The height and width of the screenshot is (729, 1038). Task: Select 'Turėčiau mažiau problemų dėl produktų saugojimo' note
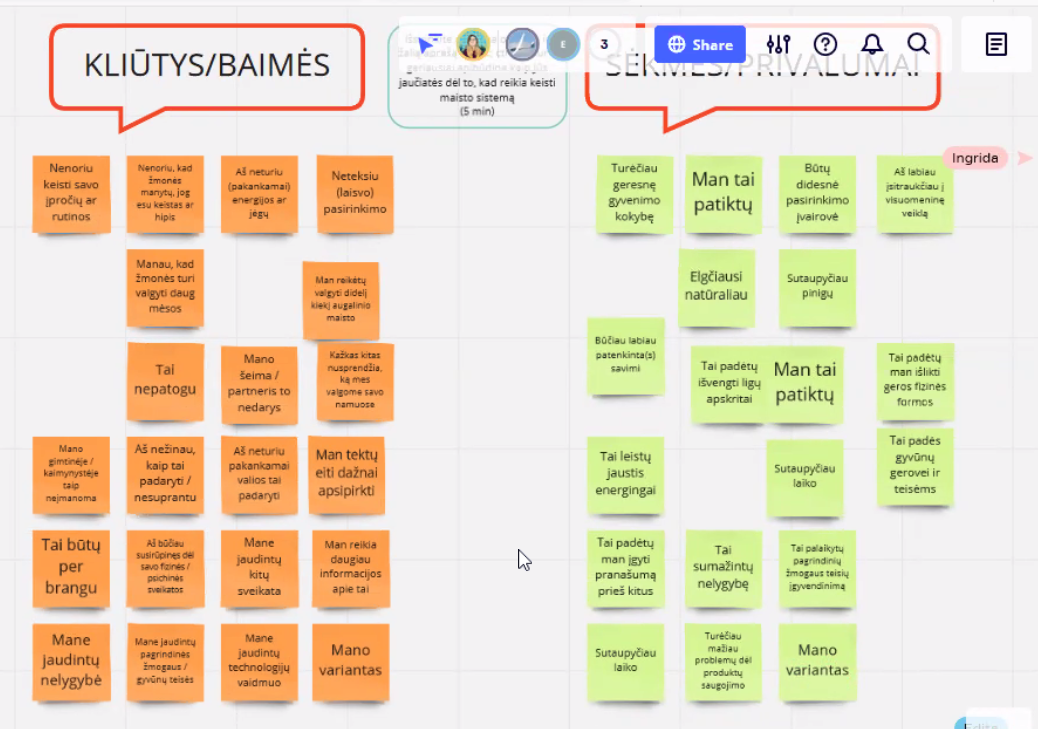click(x=723, y=661)
